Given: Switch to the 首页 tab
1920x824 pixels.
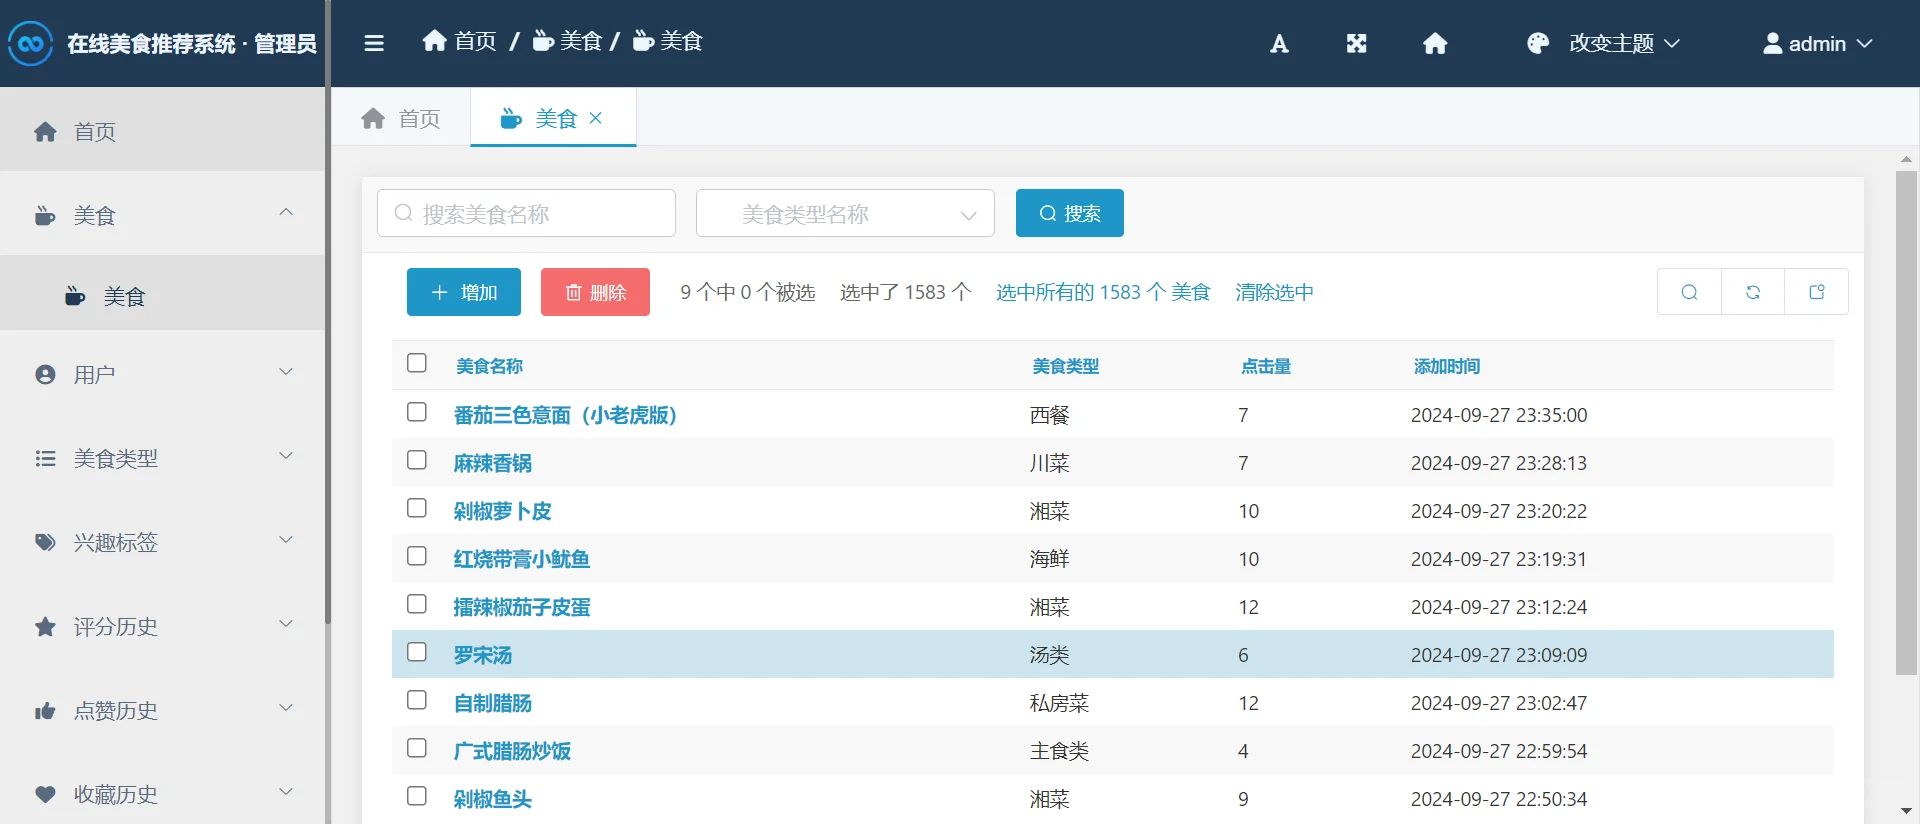Looking at the screenshot, I should coord(401,118).
